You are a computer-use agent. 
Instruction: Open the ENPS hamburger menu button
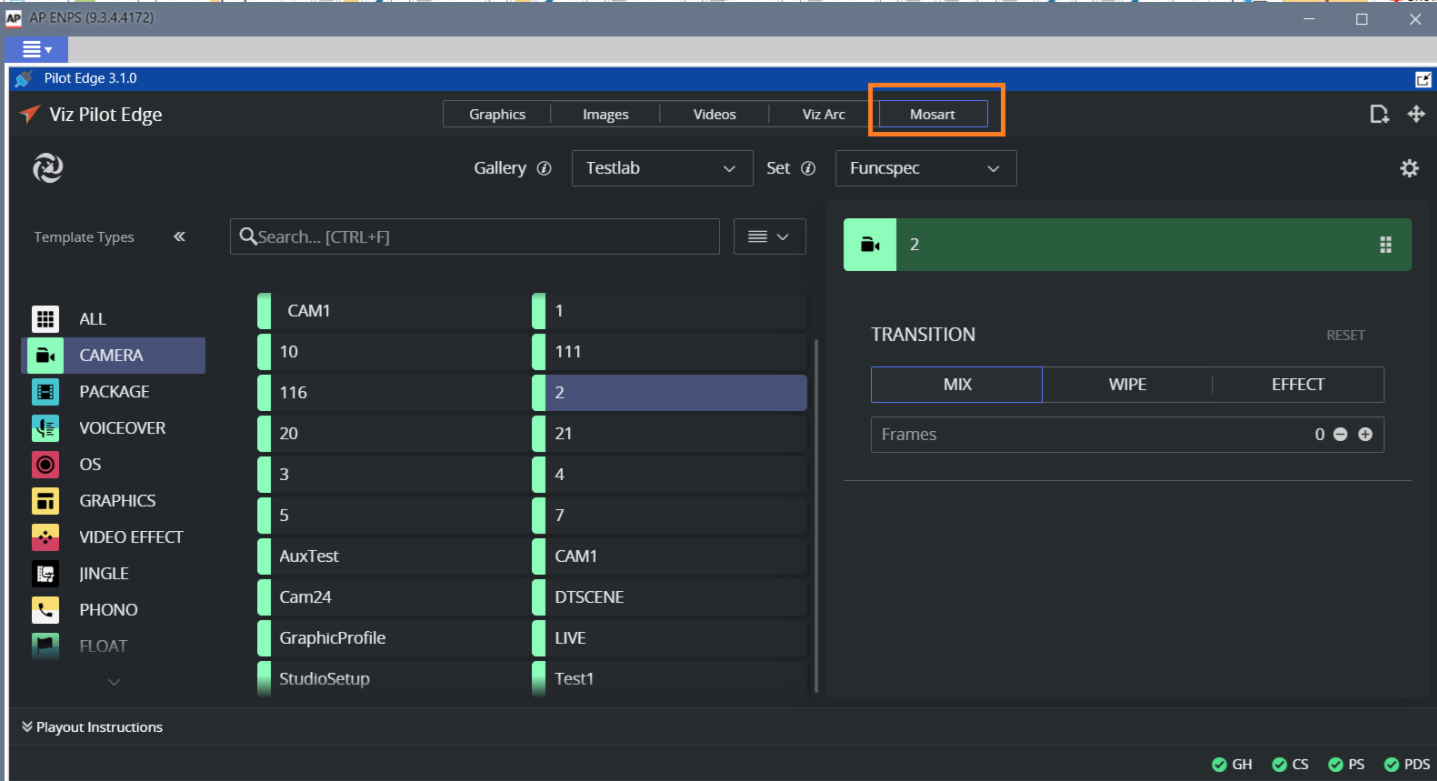[37, 49]
